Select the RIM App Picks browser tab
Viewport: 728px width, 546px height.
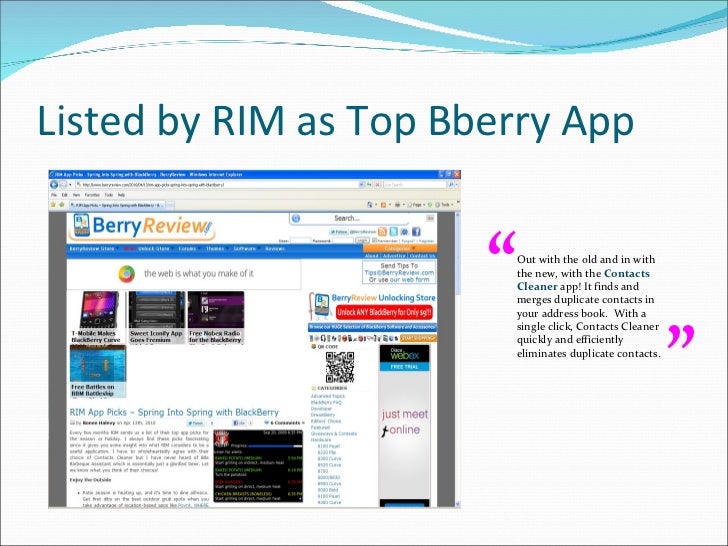tap(116, 205)
